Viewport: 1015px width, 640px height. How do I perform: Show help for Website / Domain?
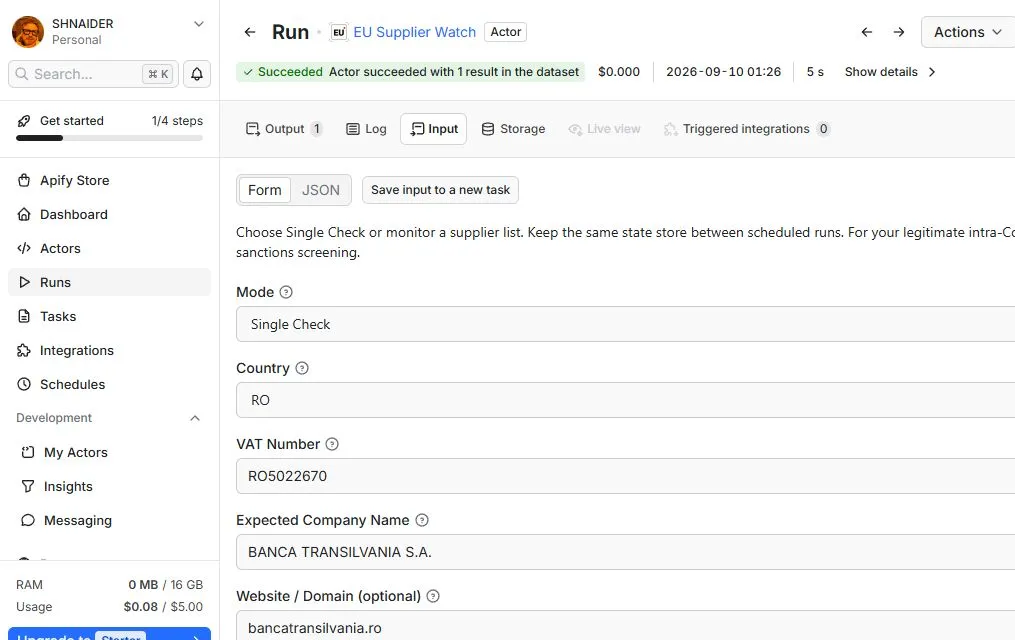point(433,596)
